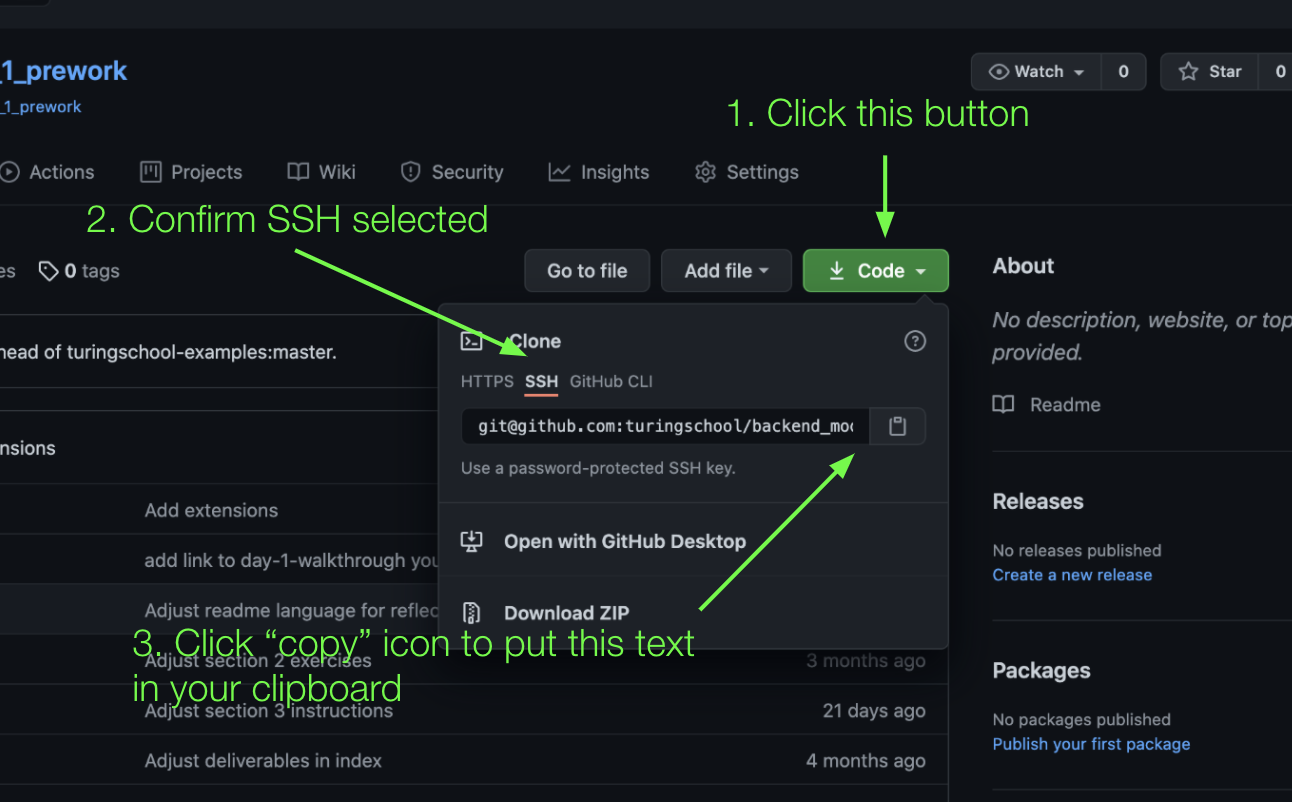Open the Readme link in About
This screenshot has height=802, width=1292.
[x=1065, y=404]
